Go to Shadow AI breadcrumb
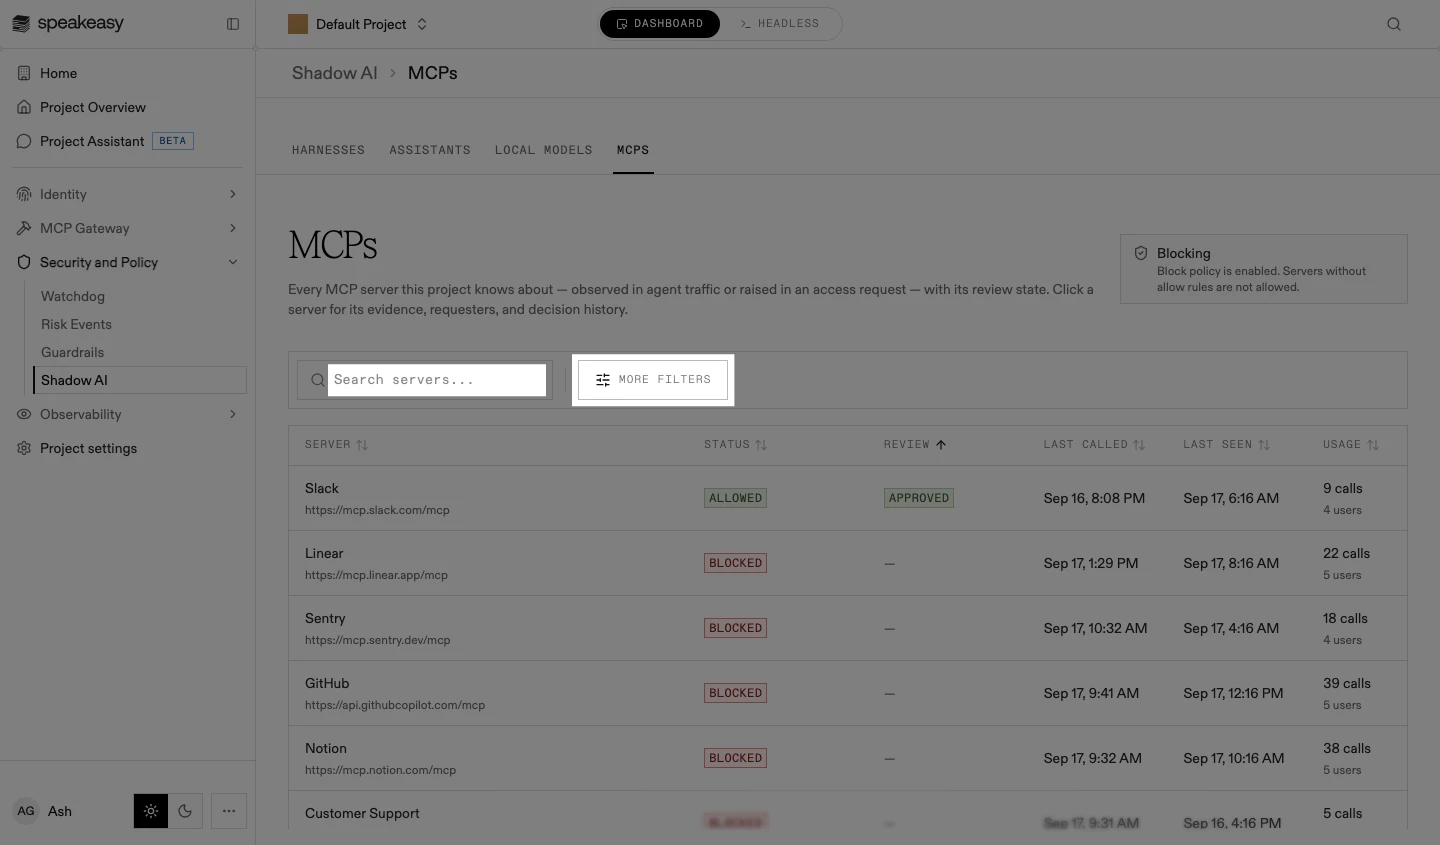1440x845 pixels. tap(335, 73)
